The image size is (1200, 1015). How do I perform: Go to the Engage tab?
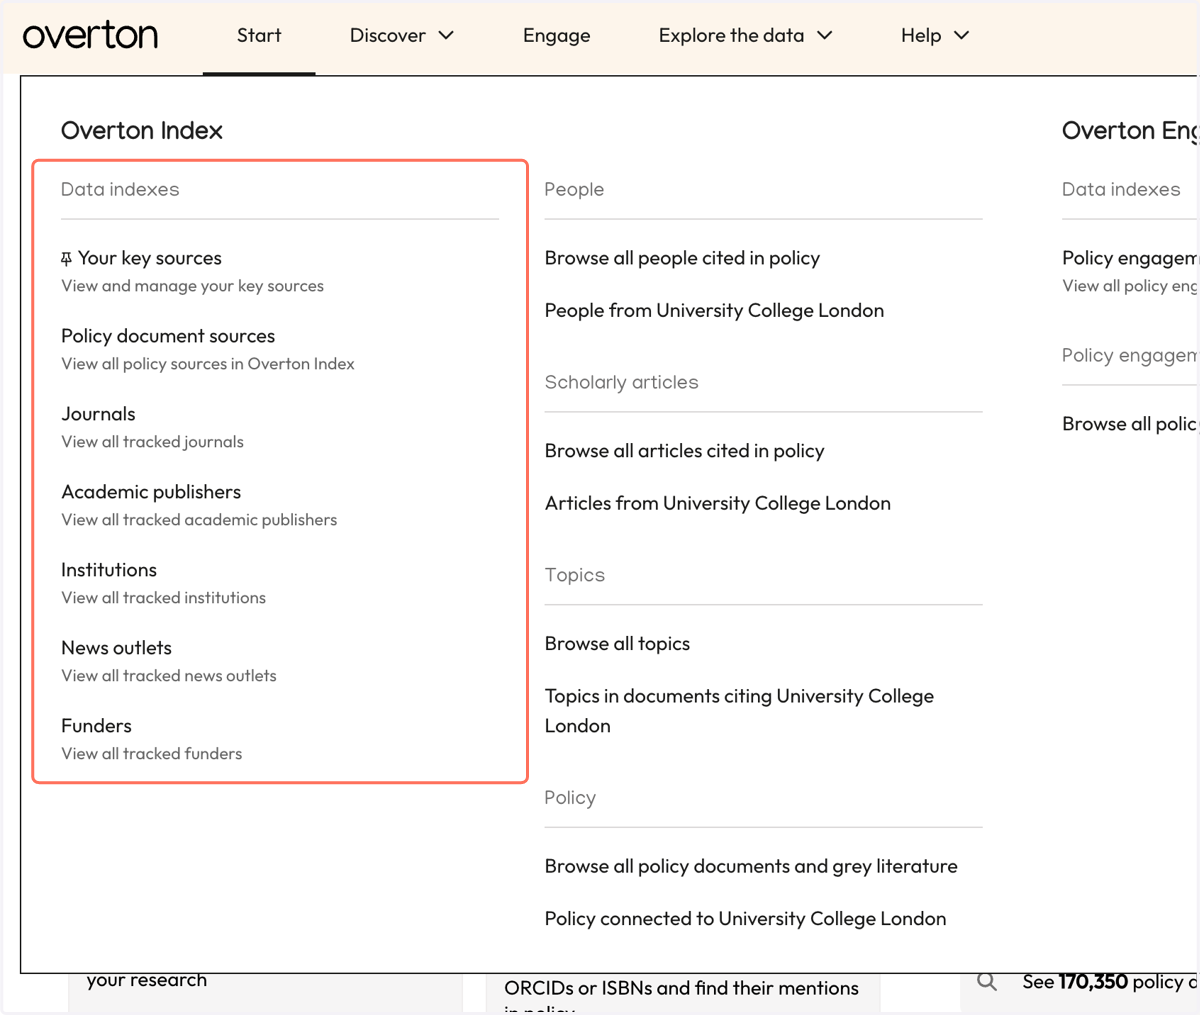tap(556, 35)
